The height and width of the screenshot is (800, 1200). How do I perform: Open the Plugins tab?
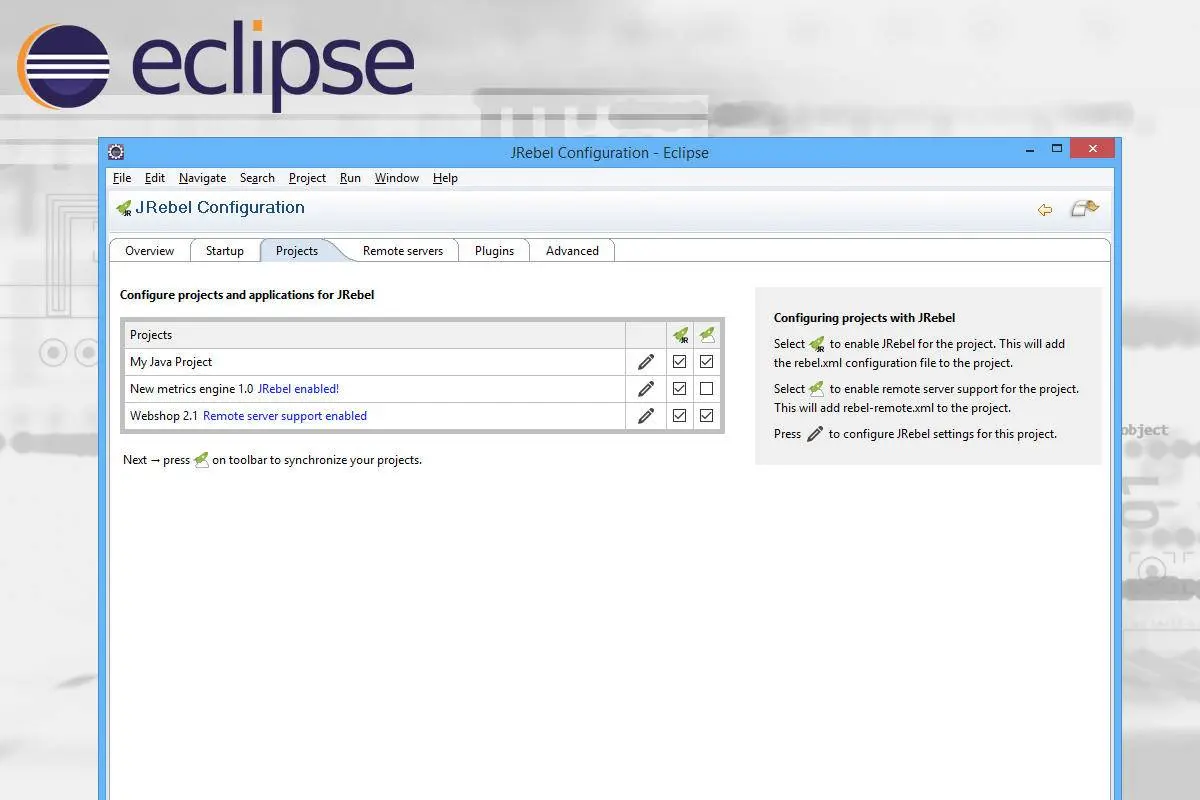(x=494, y=251)
